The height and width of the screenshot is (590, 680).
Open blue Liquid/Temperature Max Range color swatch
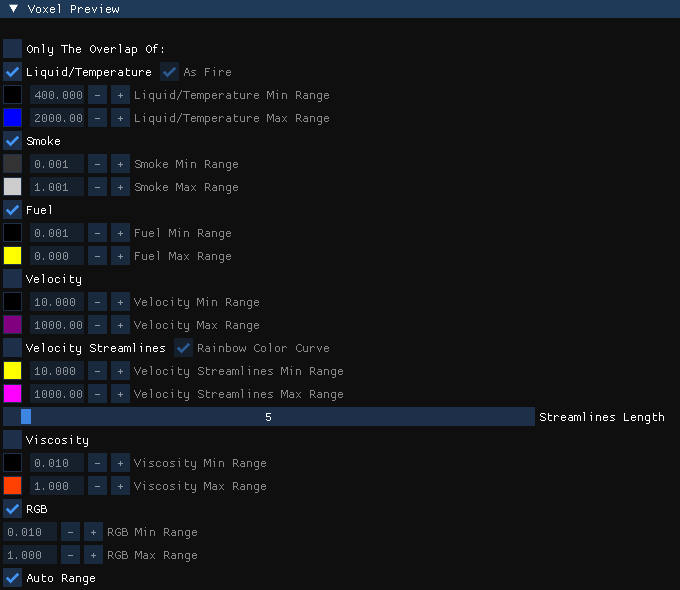[x=13, y=118]
